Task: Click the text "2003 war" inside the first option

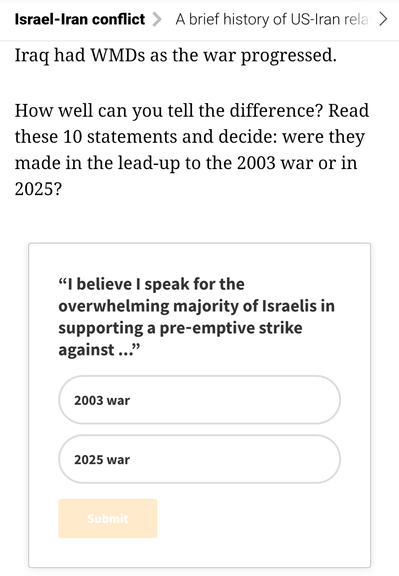Action: click(x=102, y=400)
